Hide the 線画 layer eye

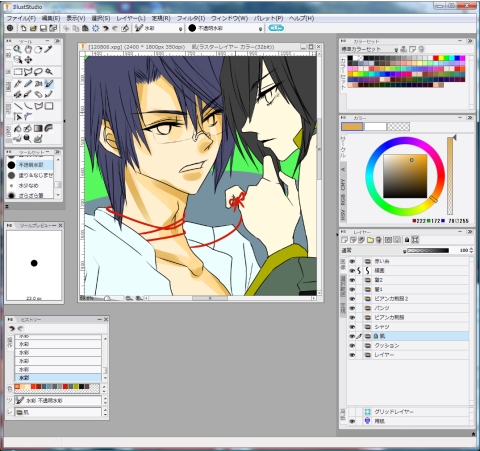(x=352, y=271)
